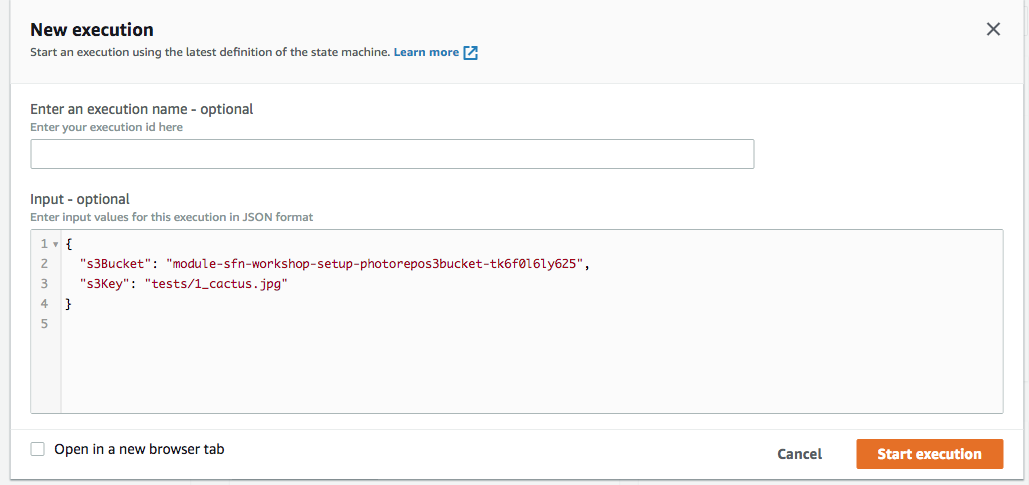This screenshot has width=1029, height=485.
Task: Select line number 3 in the editor gutter
Action: tap(44, 284)
